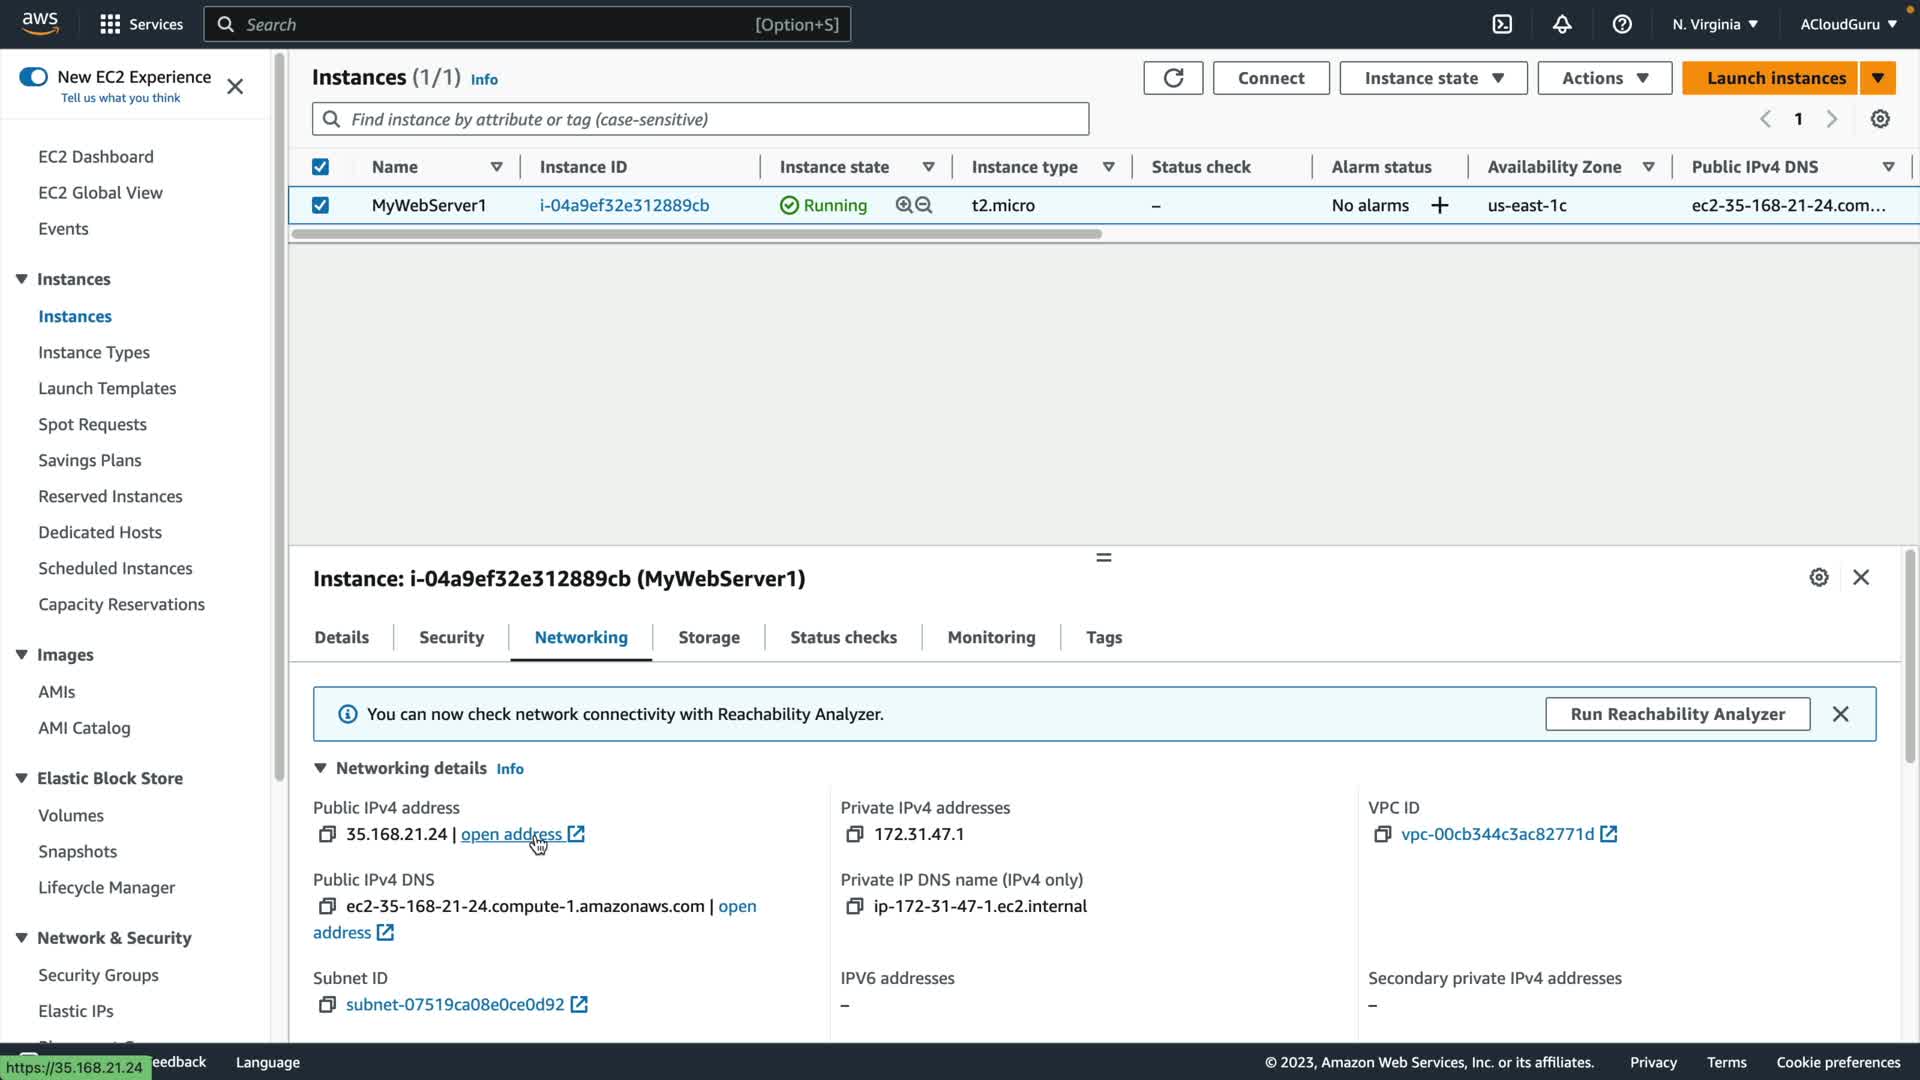Copy the public IPv4 address
The width and height of the screenshot is (1920, 1080).
coord(327,834)
